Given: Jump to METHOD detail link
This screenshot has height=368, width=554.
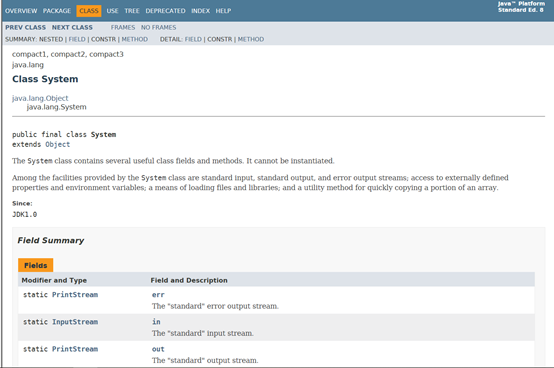Looking at the screenshot, I should pyautogui.click(x=251, y=39).
